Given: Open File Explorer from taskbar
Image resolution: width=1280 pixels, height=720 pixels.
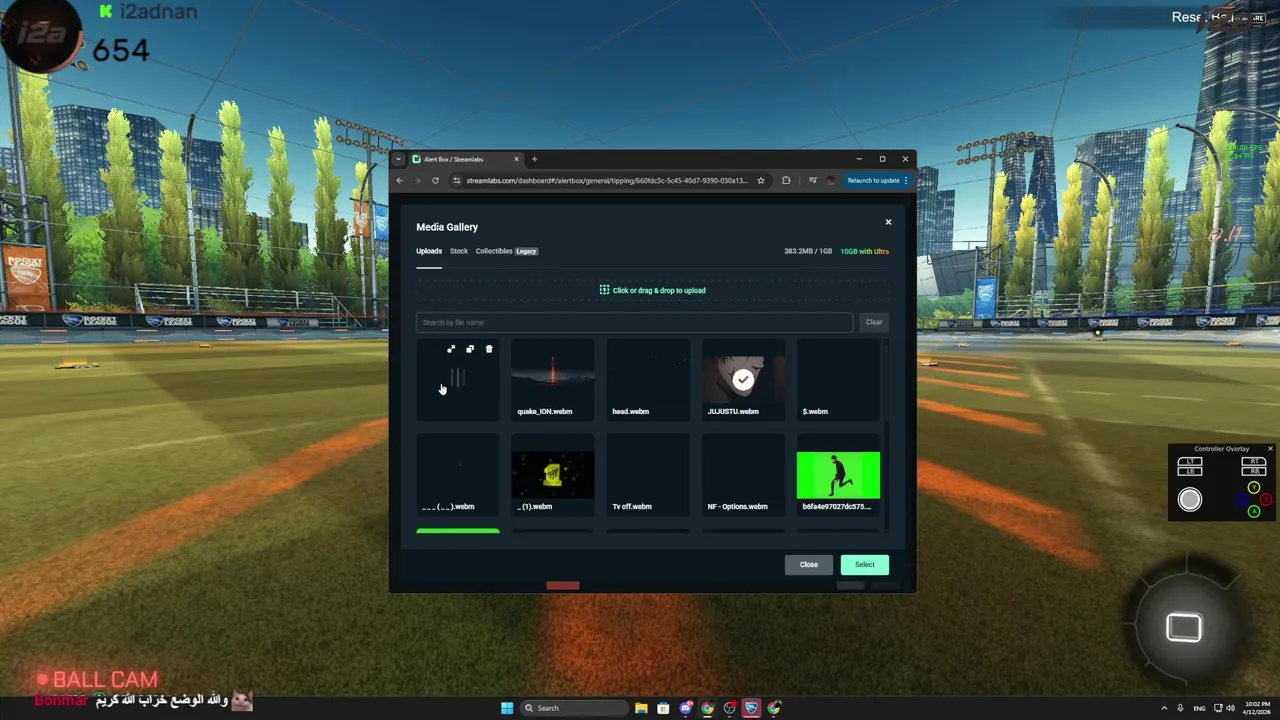Looking at the screenshot, I should [641, 708].
